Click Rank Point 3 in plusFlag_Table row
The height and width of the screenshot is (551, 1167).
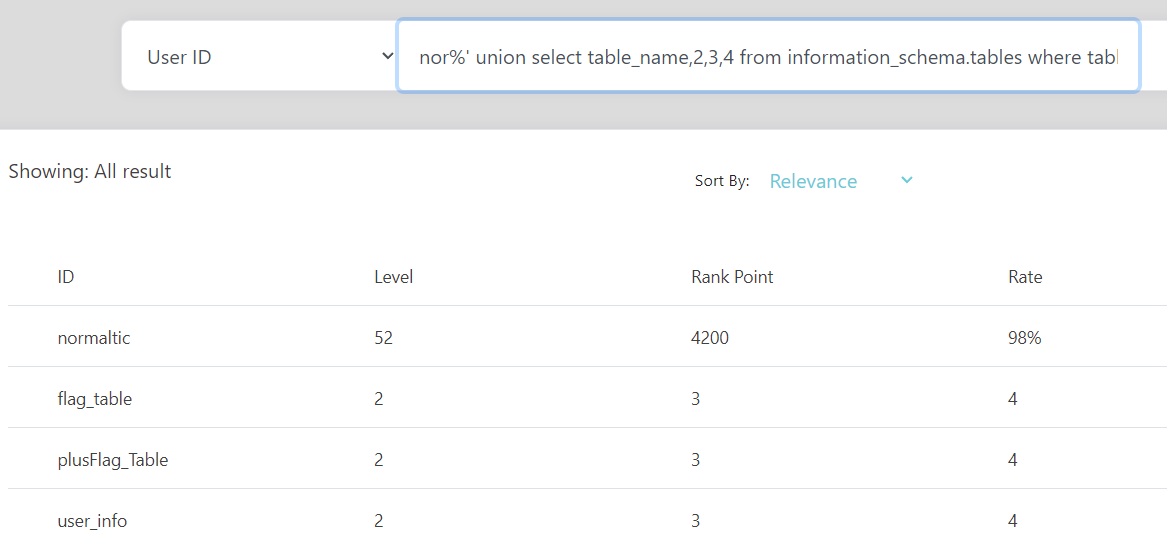tap(696, 460)
